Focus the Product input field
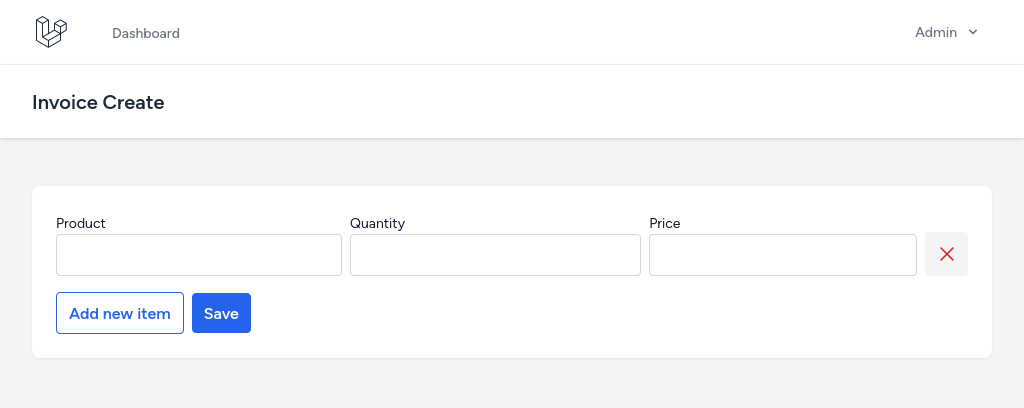 [x=199, y=255]
